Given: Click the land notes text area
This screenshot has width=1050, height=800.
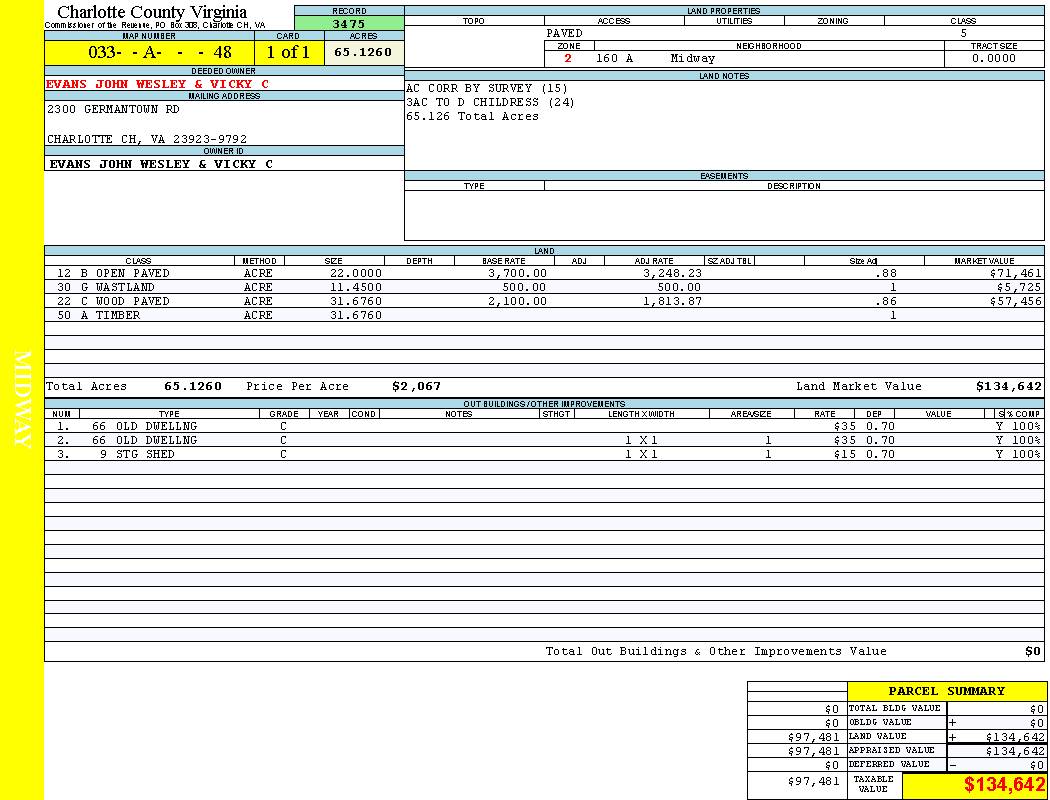Looking at the screenshot, I should [723, 125].
